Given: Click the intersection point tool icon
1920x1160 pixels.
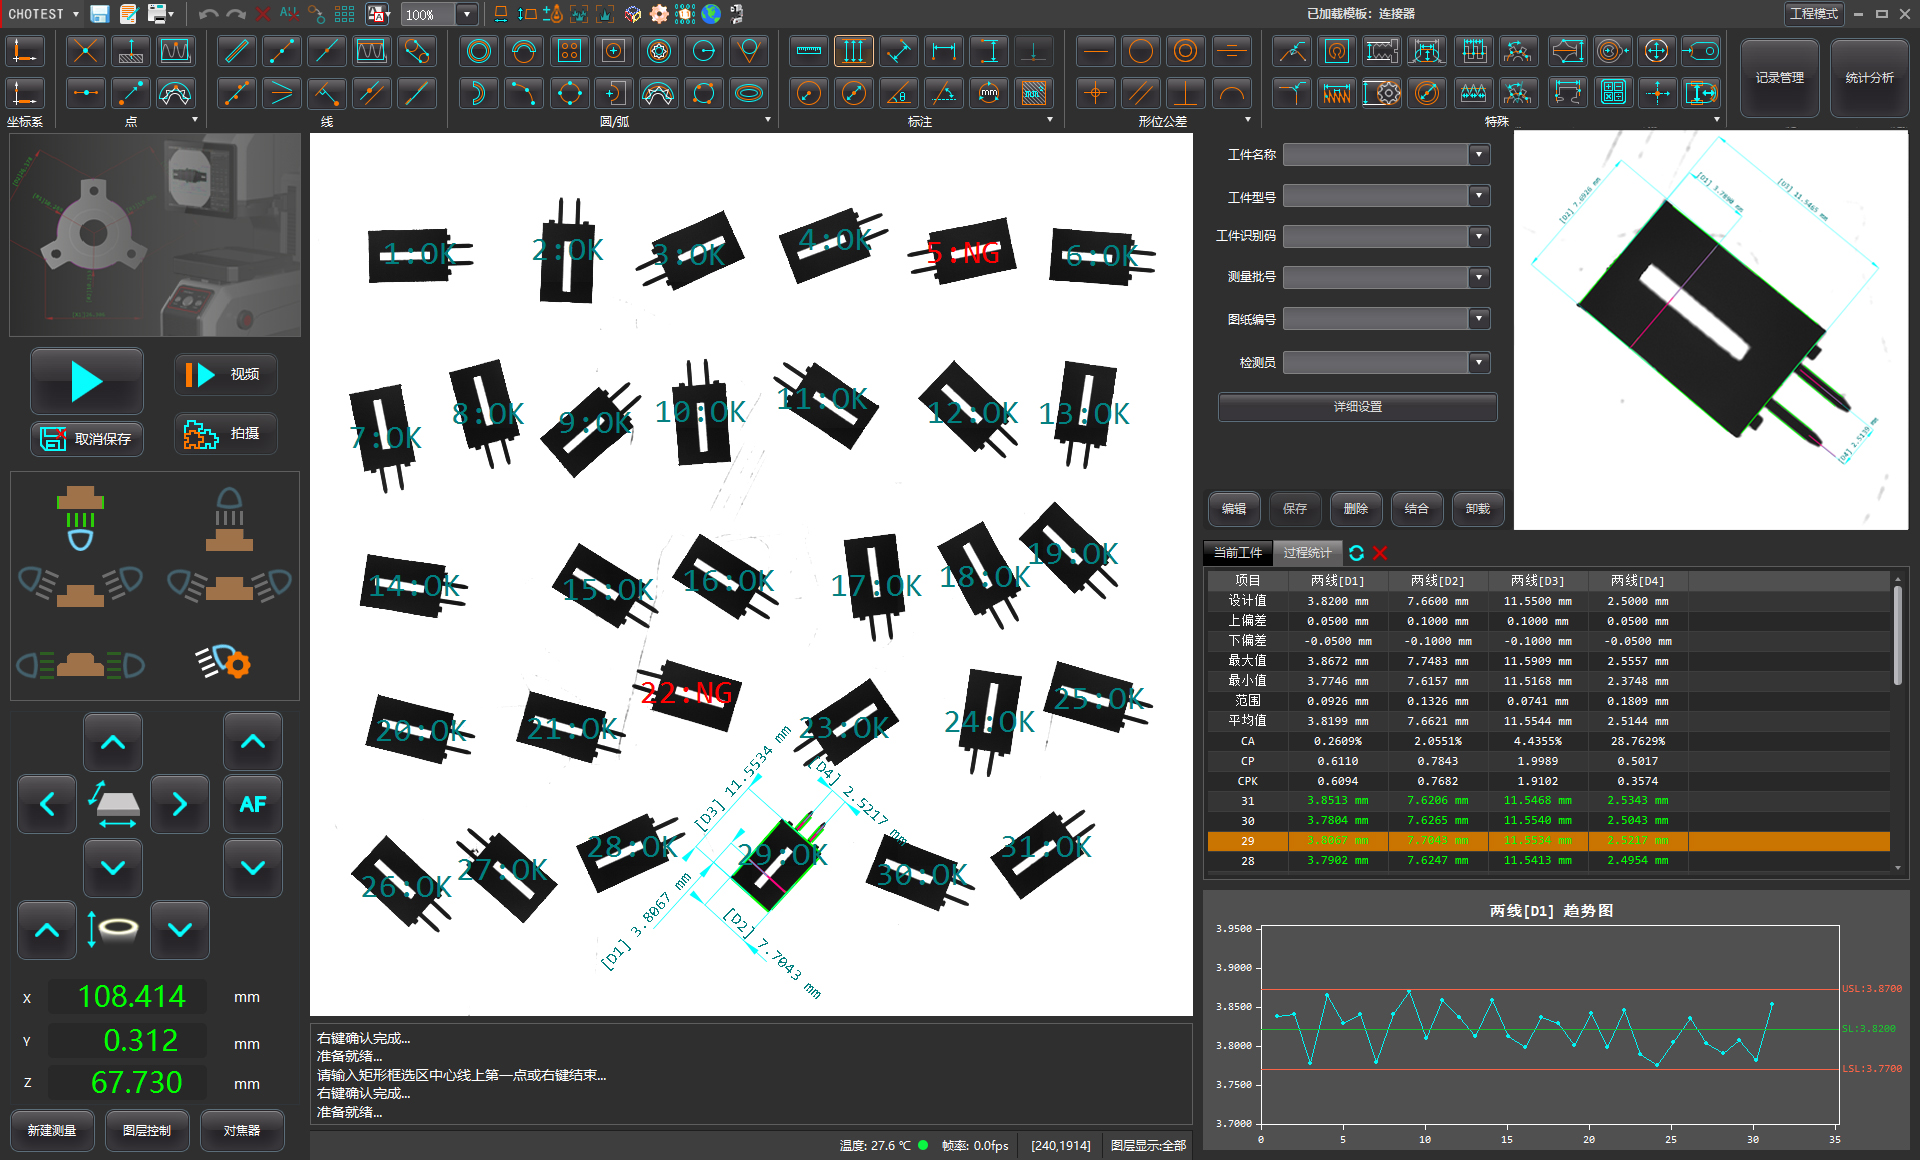Looking at the screenshot, I should pyautogui.click(x=86, y=51).
